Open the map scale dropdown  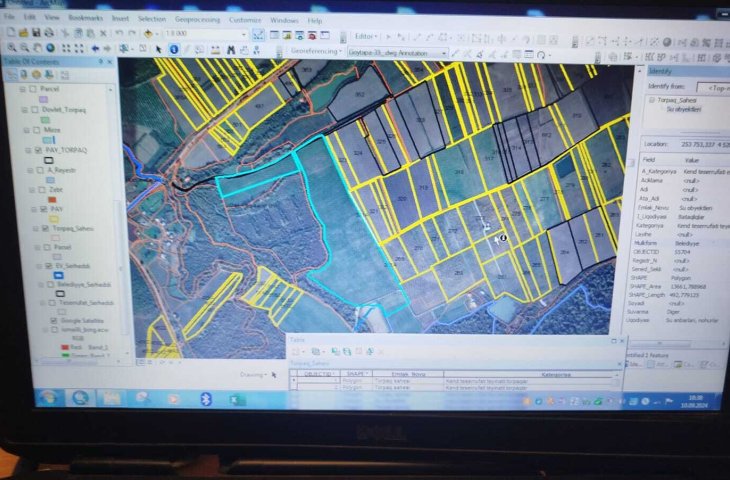click(x=244, y=34)
